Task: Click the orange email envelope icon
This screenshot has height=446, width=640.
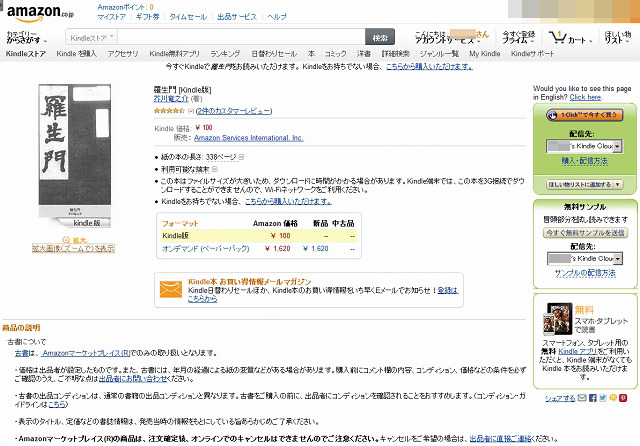Action: click(171, 290)
